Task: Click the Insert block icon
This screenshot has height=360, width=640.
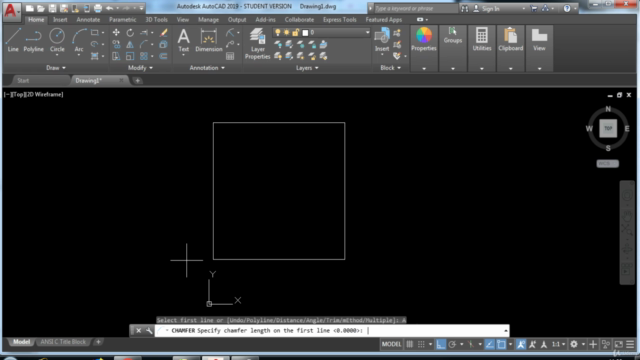Action: click(382, 40)
